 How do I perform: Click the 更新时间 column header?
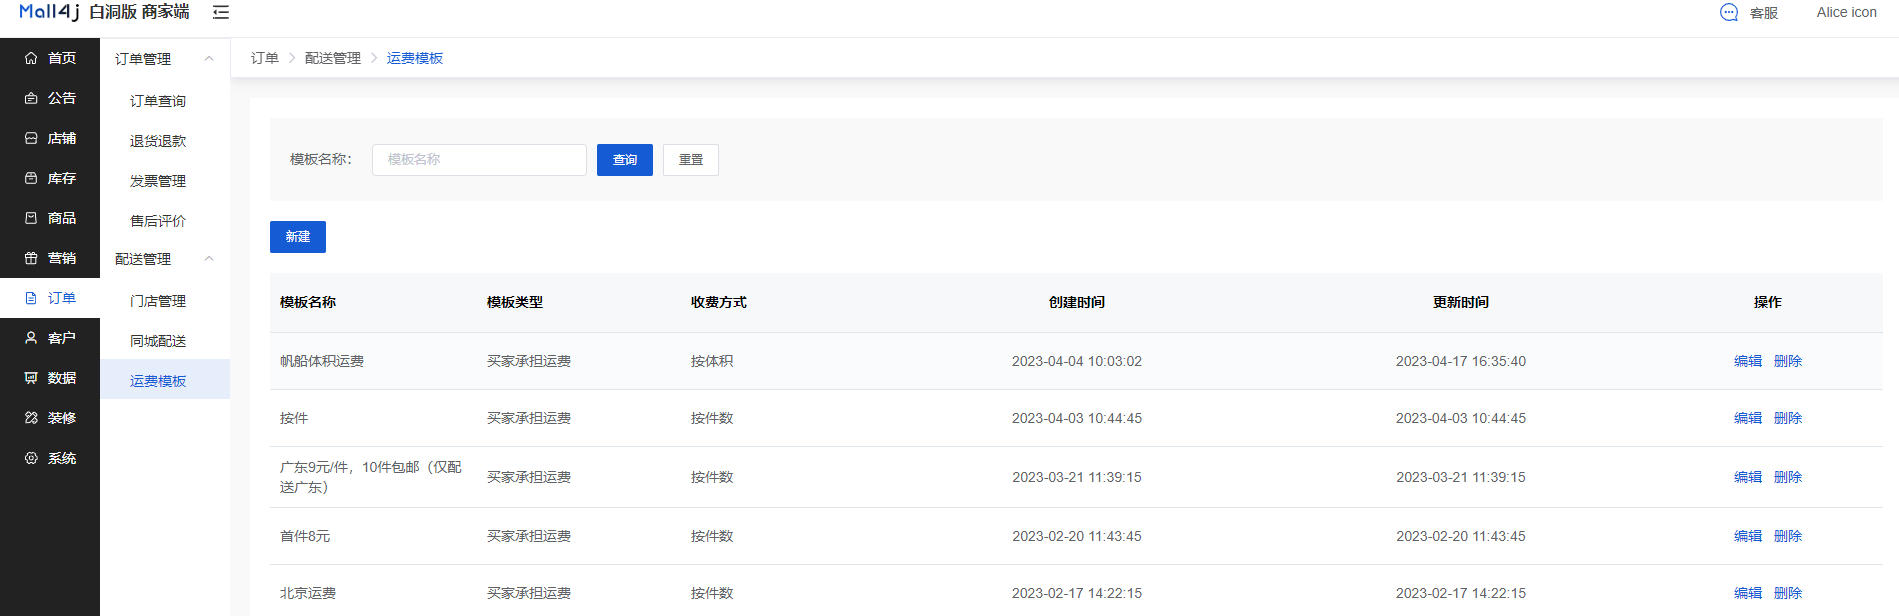pos(1461,302)
